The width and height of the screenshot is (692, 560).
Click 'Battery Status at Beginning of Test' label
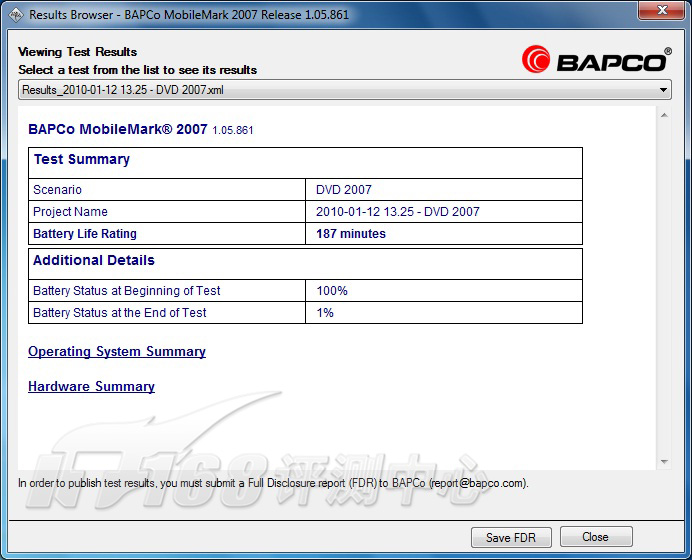(127, 291)
